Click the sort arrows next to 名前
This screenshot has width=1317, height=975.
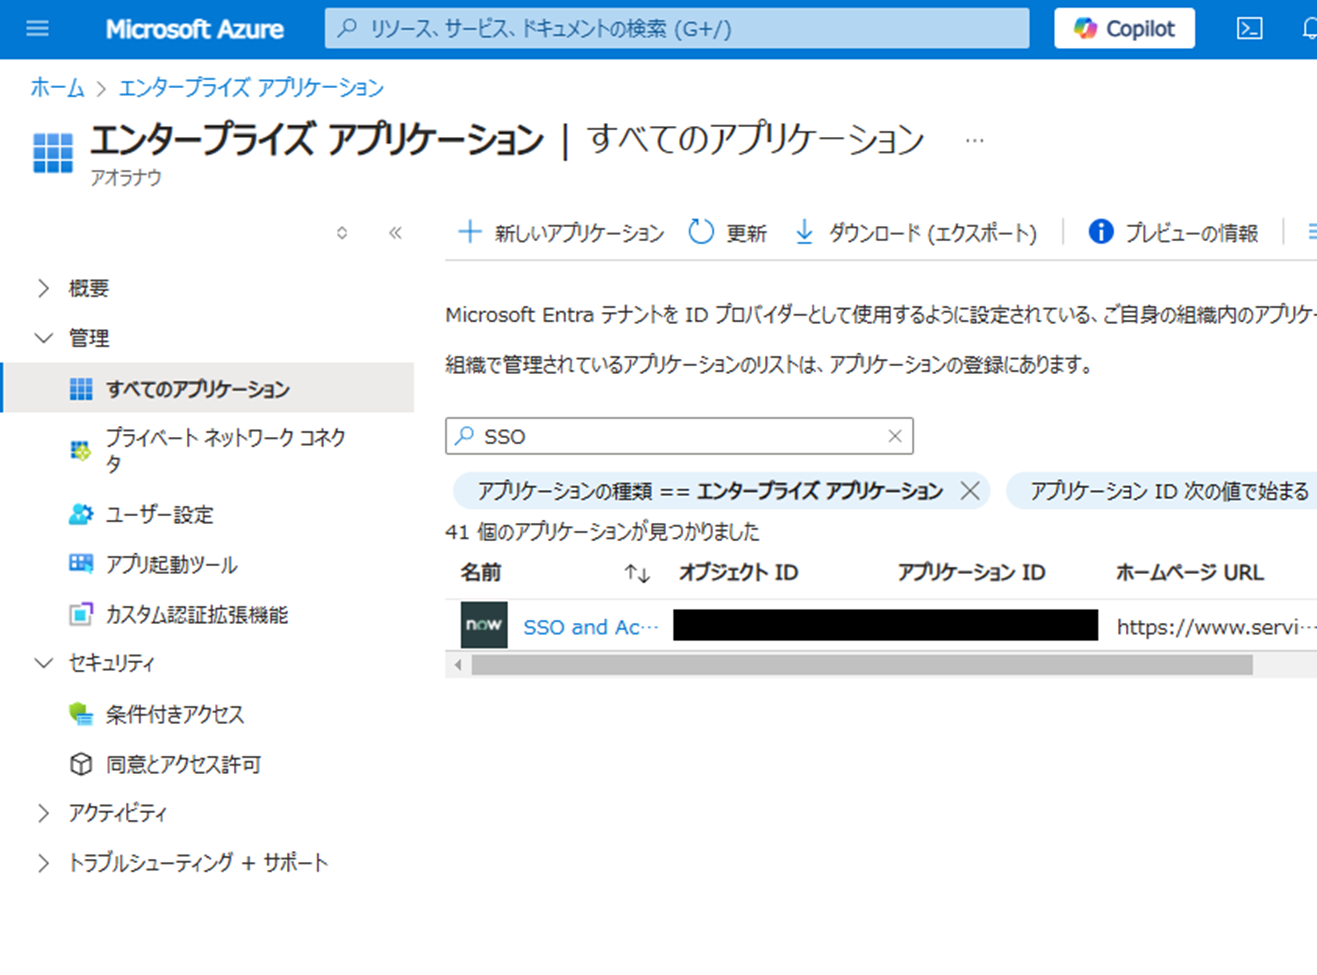(x=637, y=573)
